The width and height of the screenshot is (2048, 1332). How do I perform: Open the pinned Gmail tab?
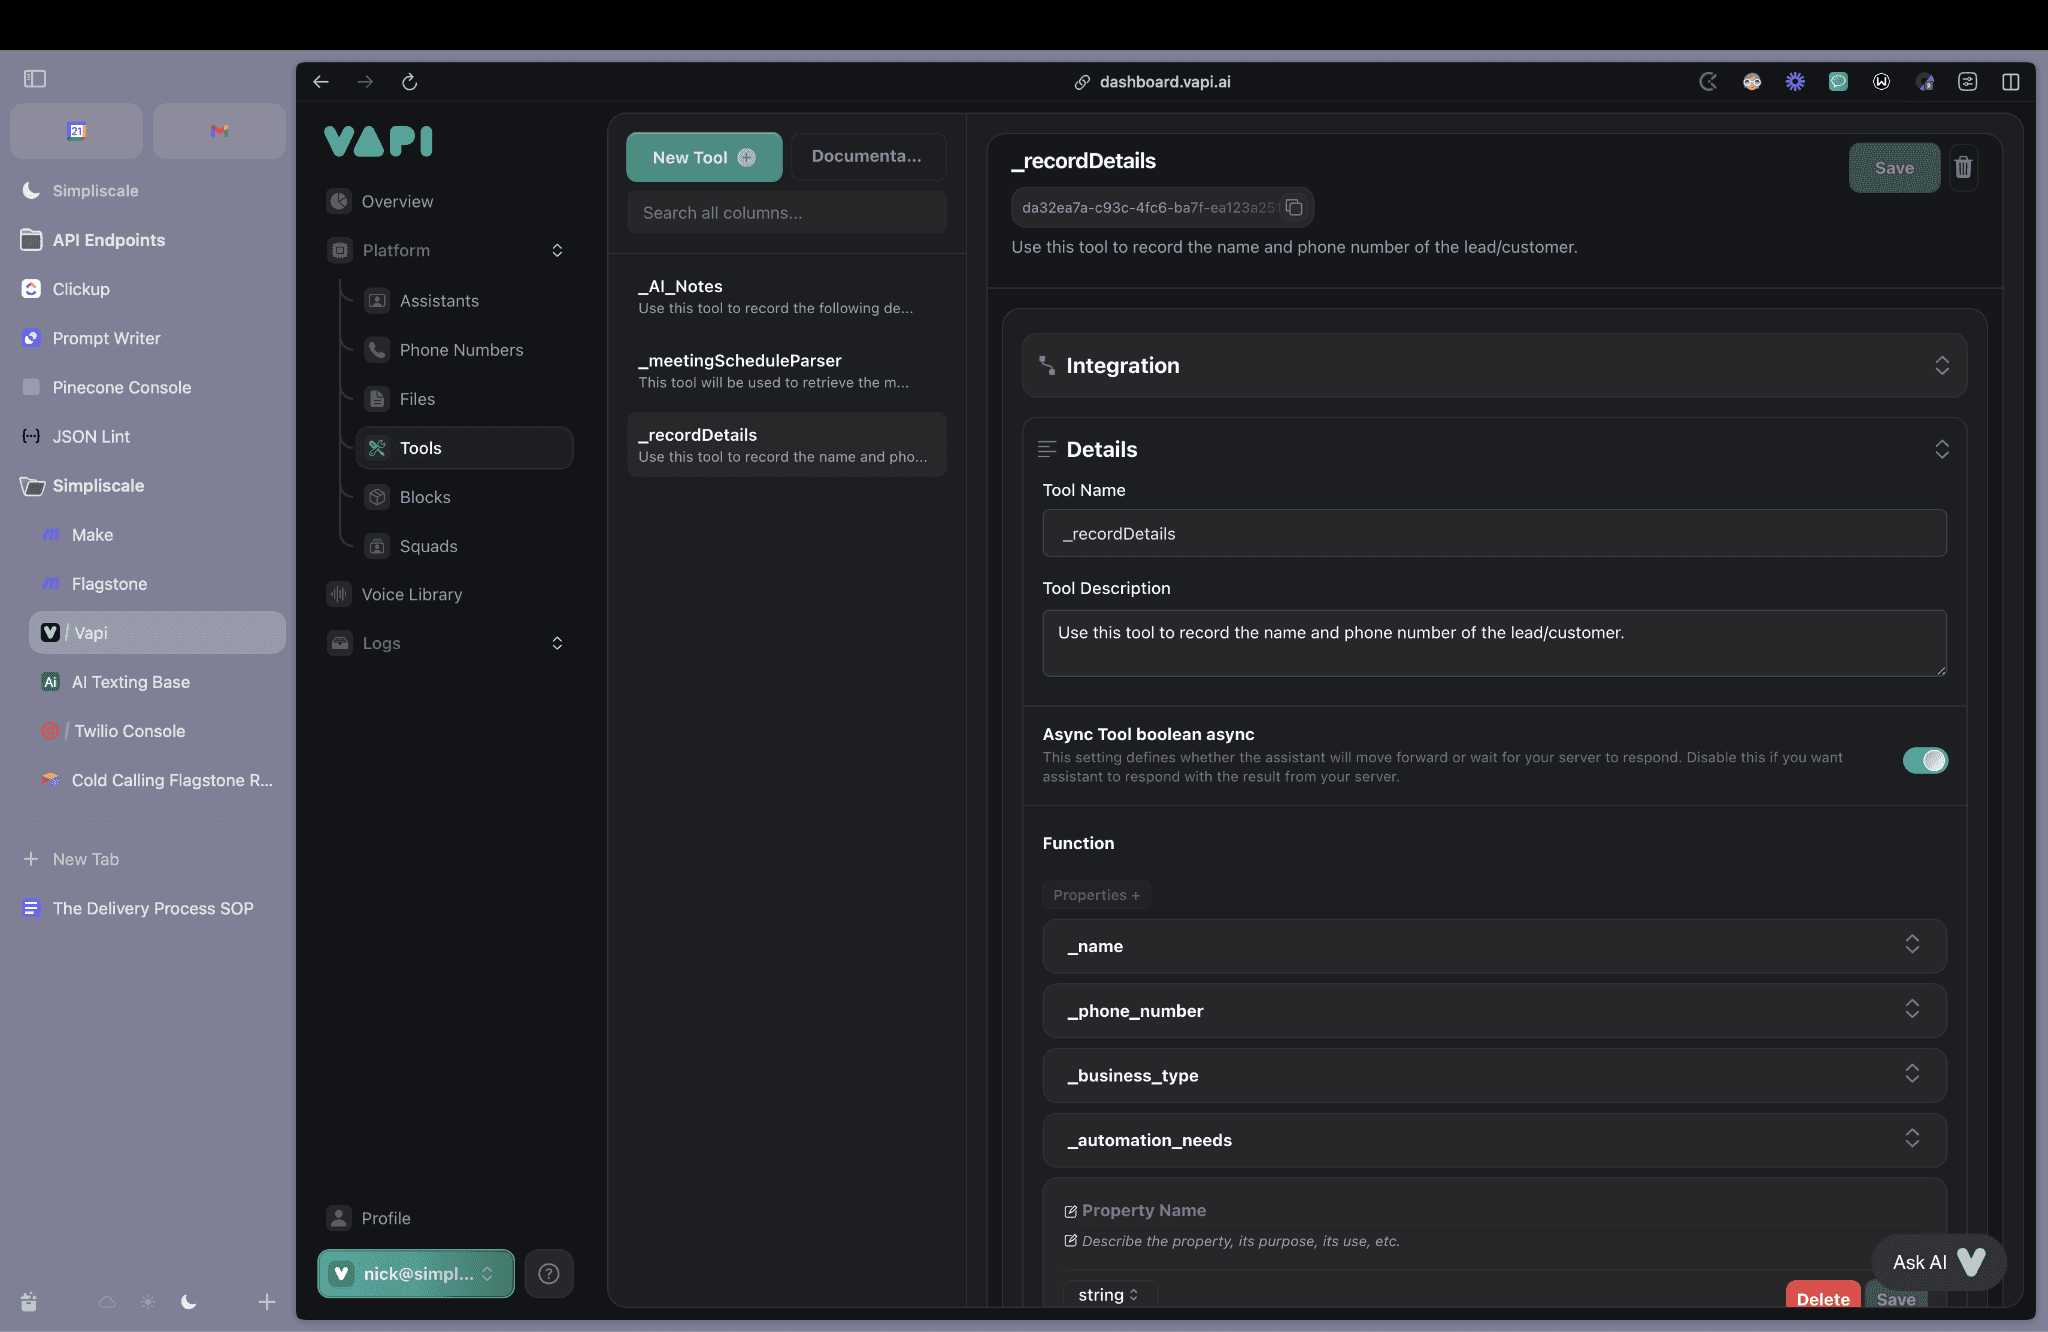click(x=219, y=131)
